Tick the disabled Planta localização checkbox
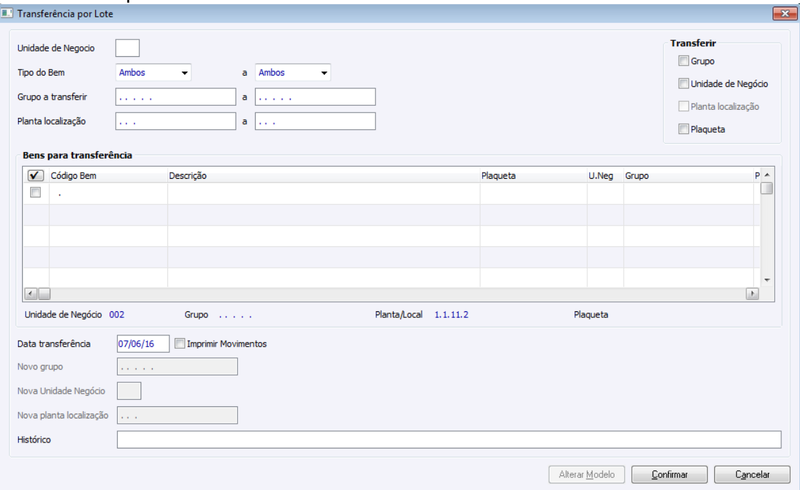800x490 pixels. click(x=684, y=106)
